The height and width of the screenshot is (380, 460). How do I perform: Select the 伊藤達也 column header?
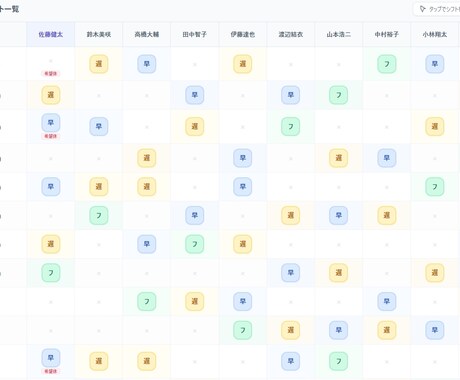(243, 34)
